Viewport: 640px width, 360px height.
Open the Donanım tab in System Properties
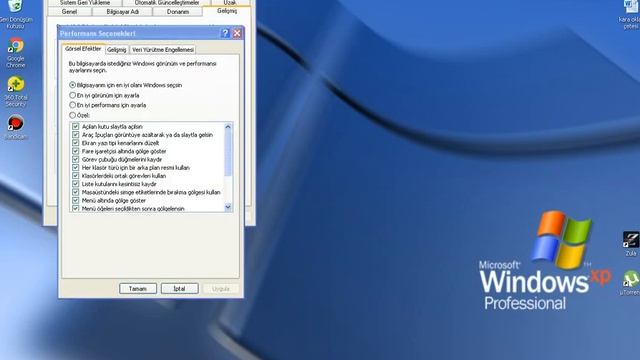click(x=178, y=12)
